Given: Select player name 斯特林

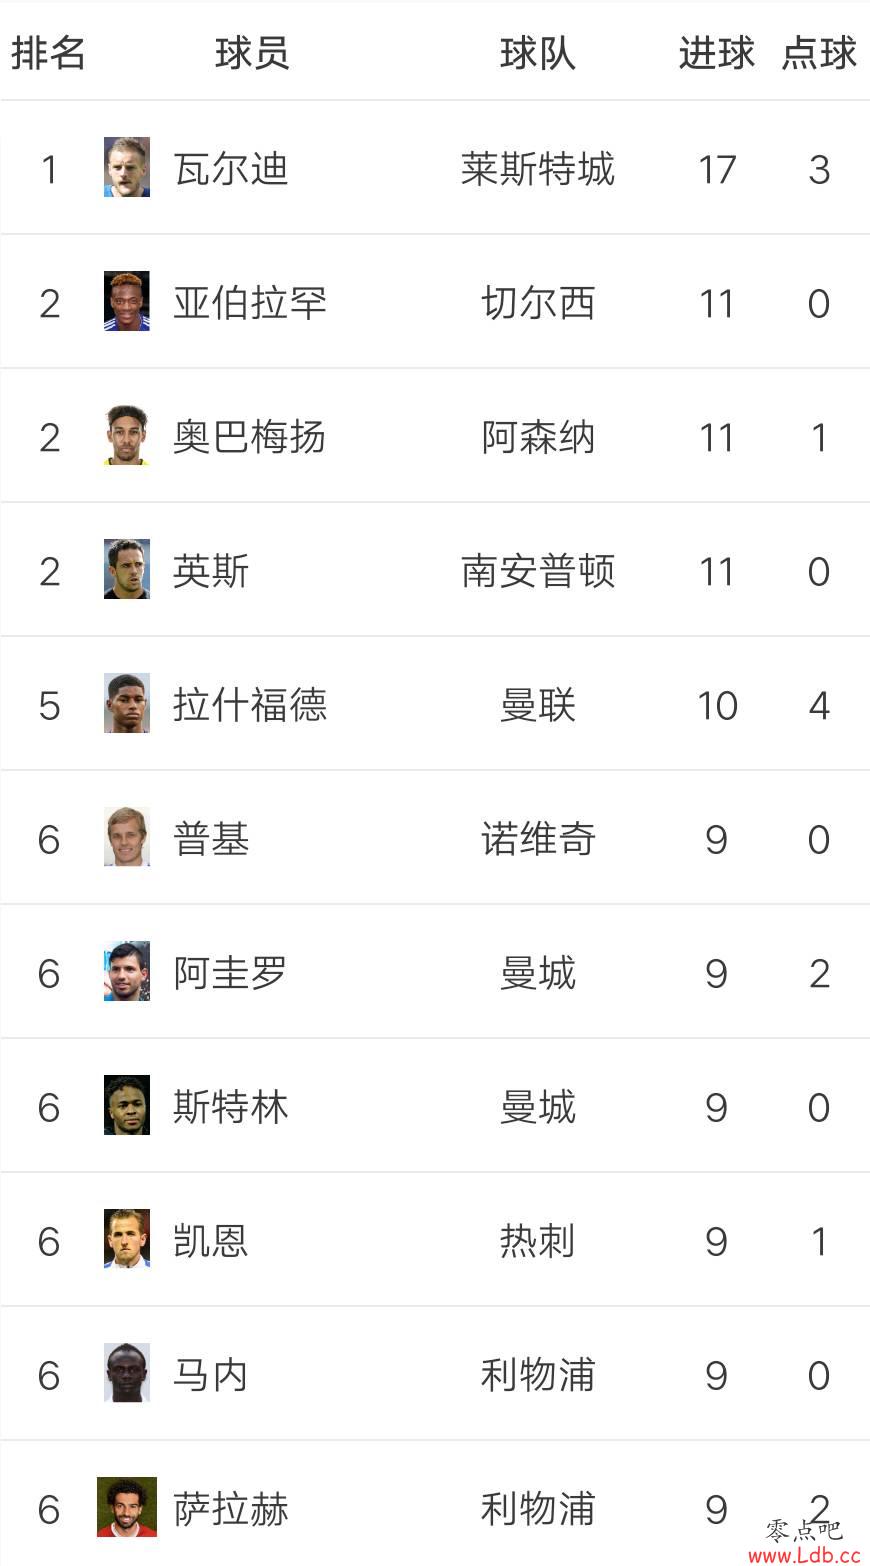Looking at the screenshot, I should point(231,1107).
